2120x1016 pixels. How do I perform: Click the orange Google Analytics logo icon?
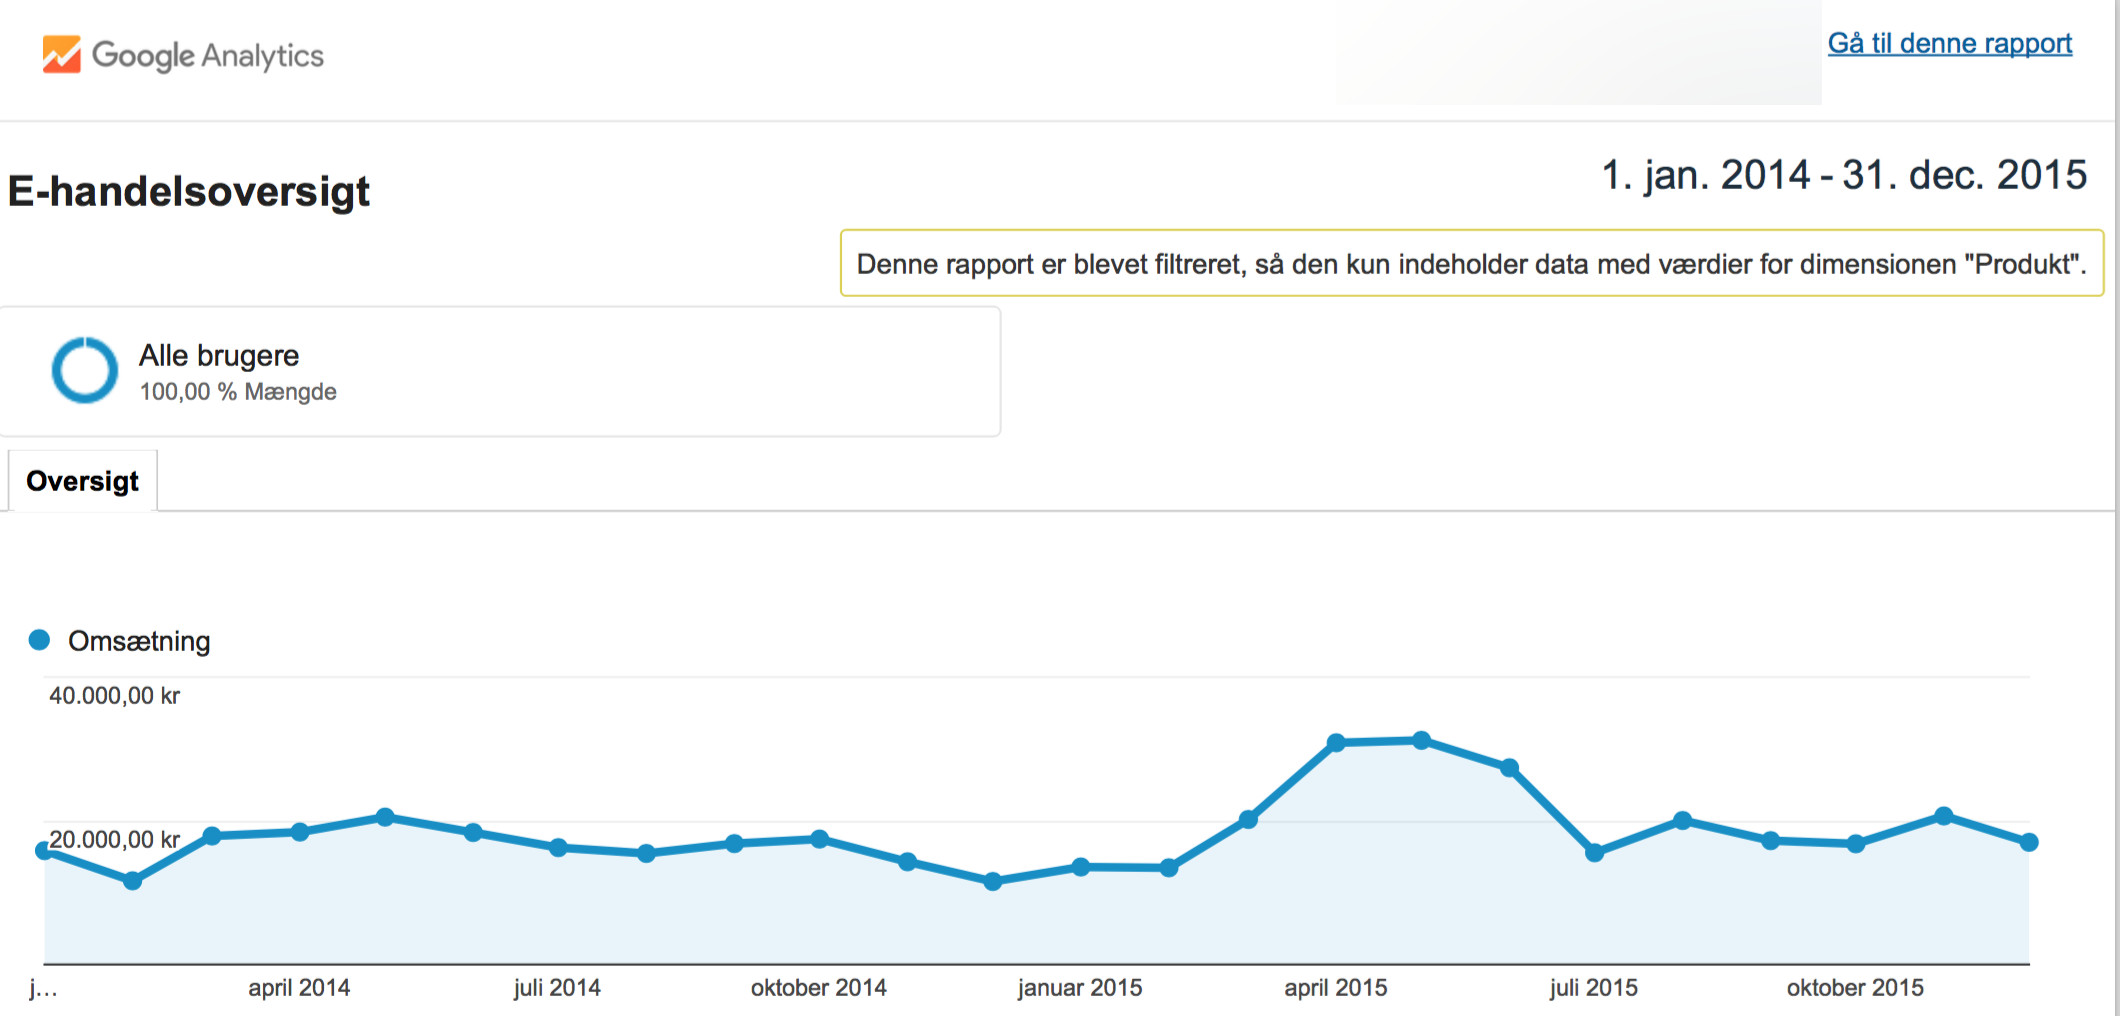coord(61,55)
